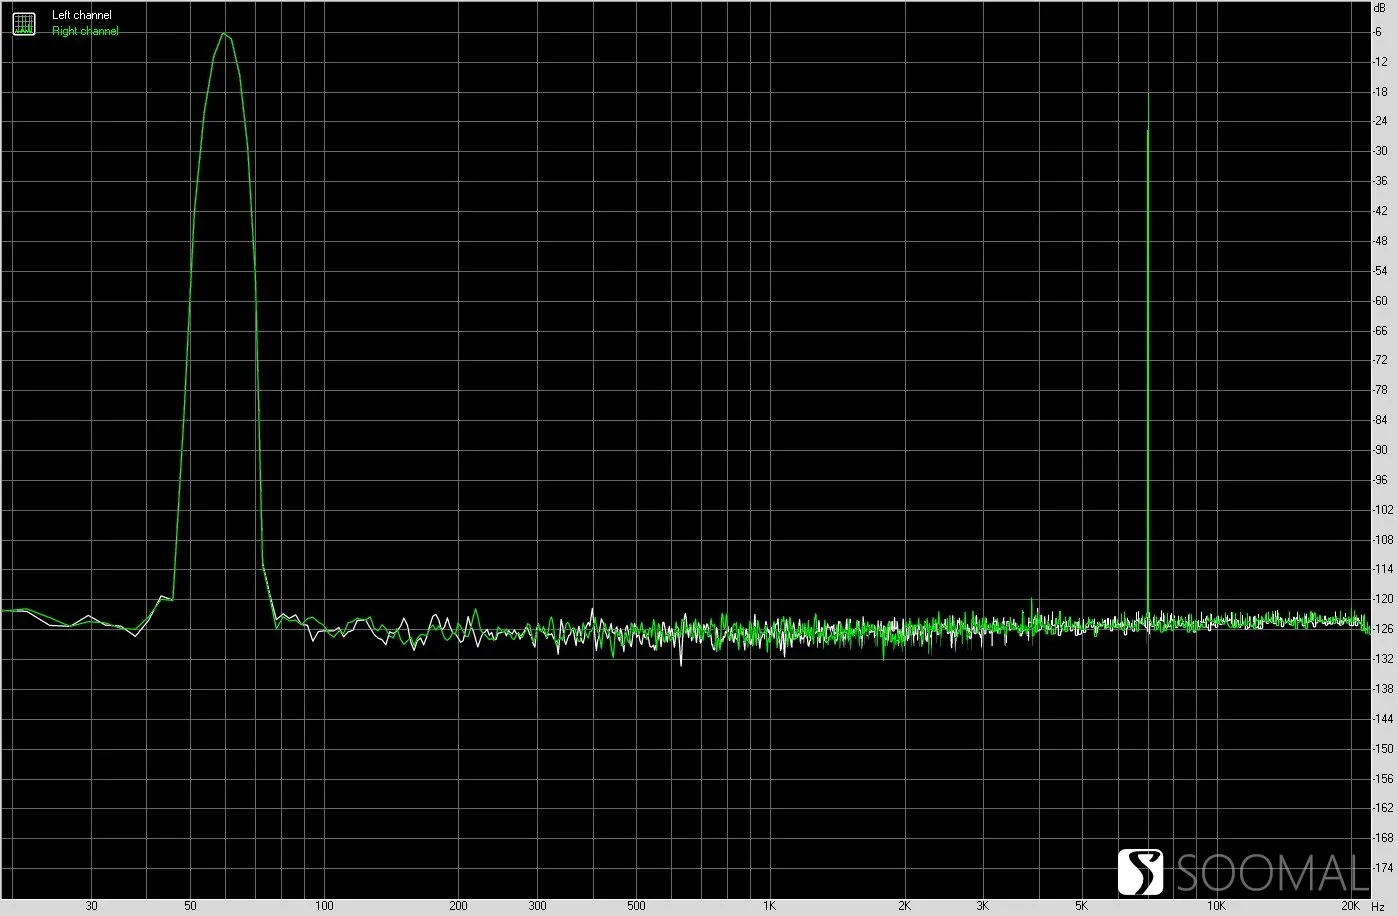Click the 500 label on the frequency axis
Image resolution: width=1398 pixels, height=916 pixels.
click(x=636, y=906)
